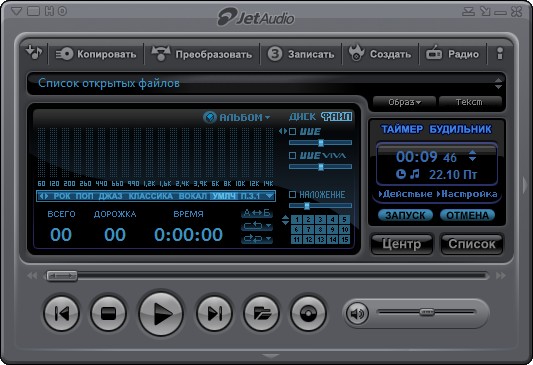Enable the BBE ViVA checkbox

tap(292, 156)
